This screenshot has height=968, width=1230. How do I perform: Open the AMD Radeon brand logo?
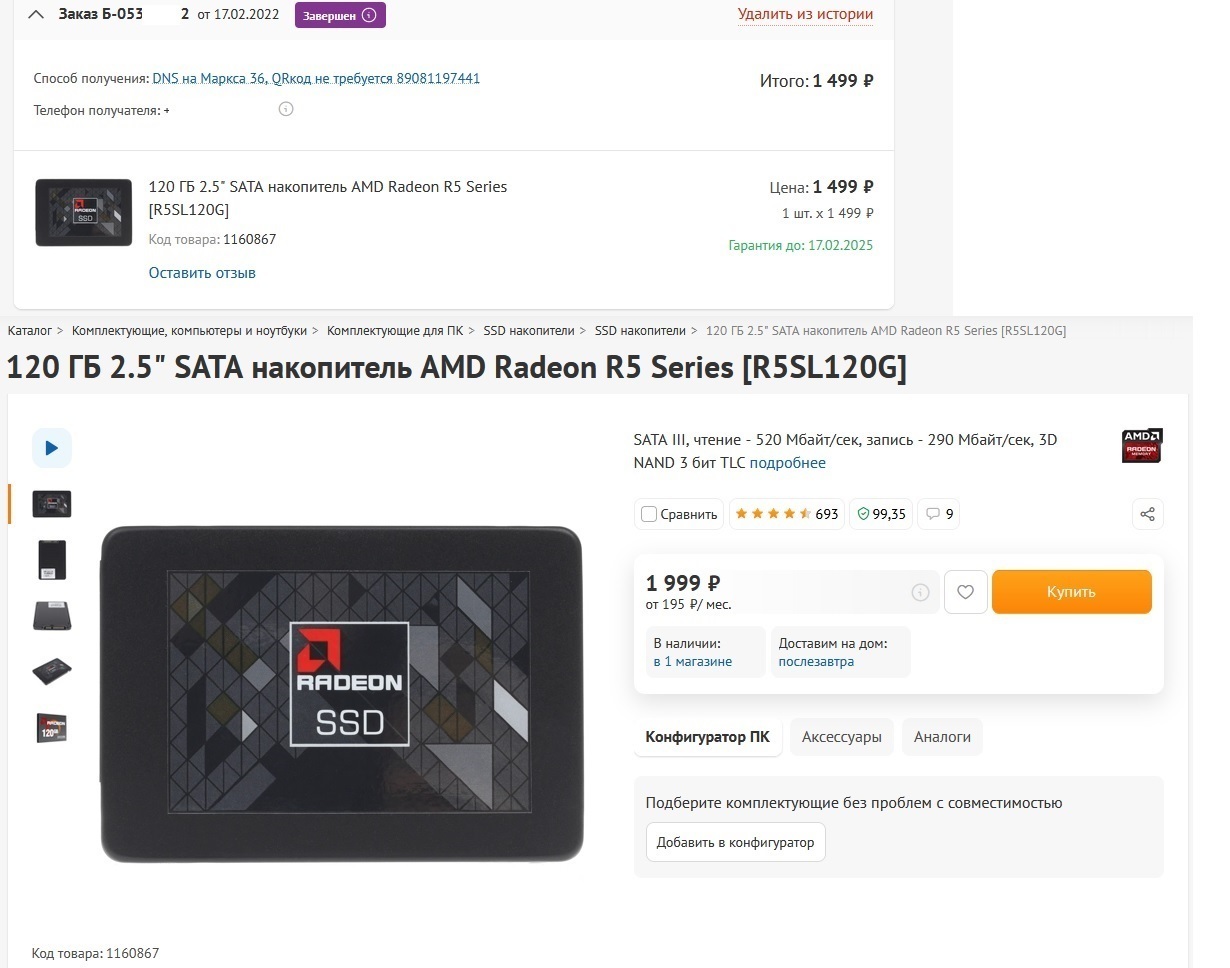[1141, 446]
